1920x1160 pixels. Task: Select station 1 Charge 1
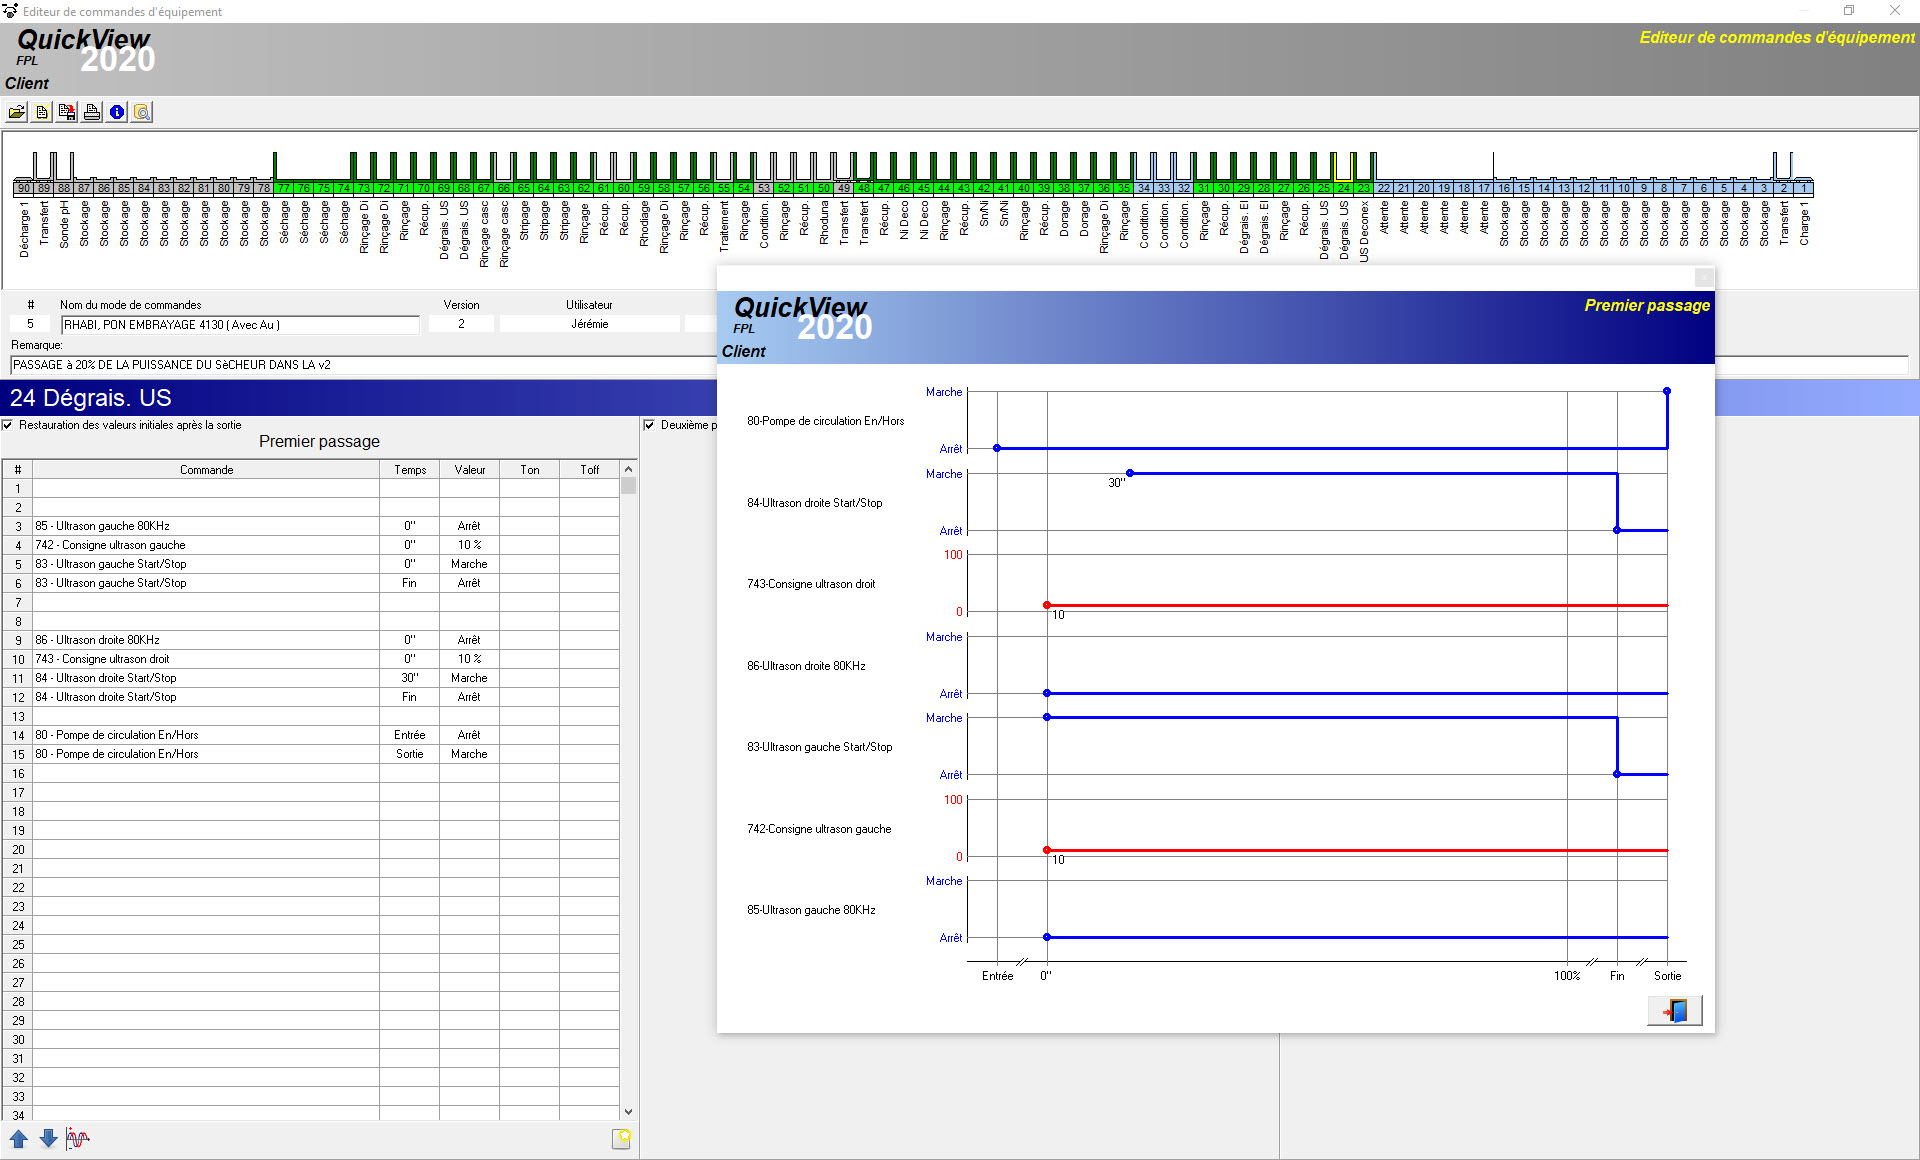pos(1804,188)
